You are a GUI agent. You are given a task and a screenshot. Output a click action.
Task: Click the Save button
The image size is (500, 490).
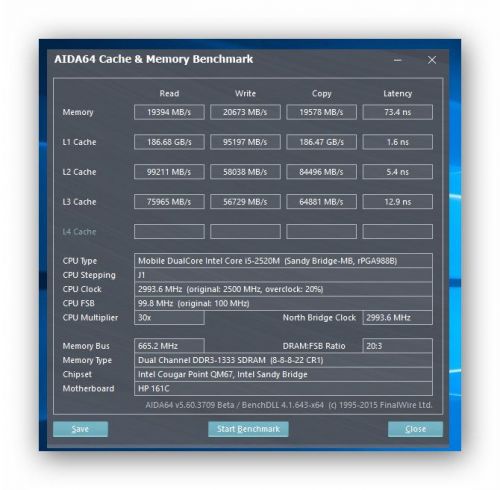(x=80, y=429)
